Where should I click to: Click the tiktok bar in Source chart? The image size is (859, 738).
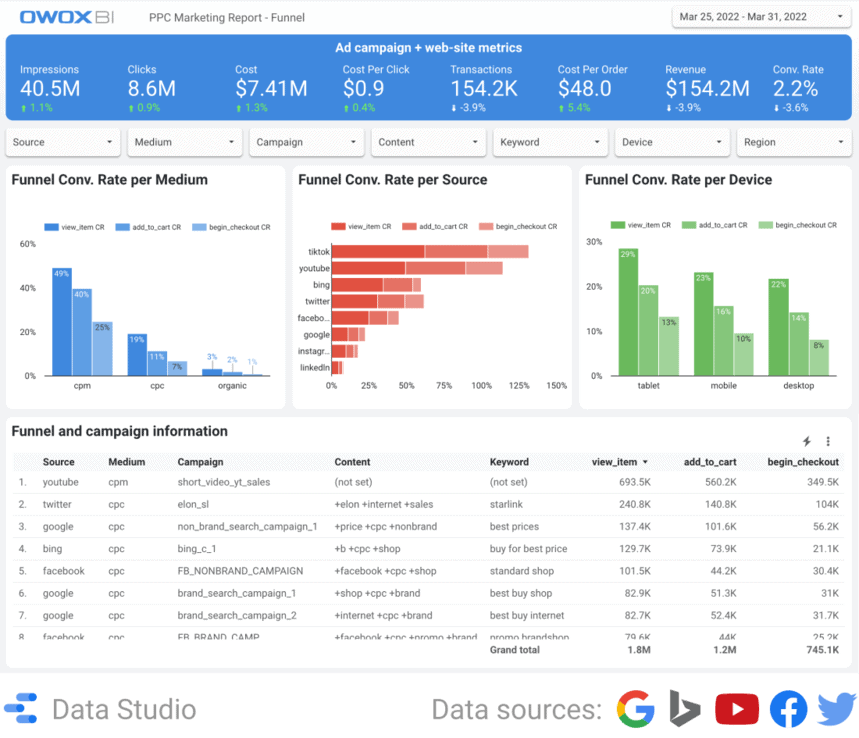[x=430, y=251]
